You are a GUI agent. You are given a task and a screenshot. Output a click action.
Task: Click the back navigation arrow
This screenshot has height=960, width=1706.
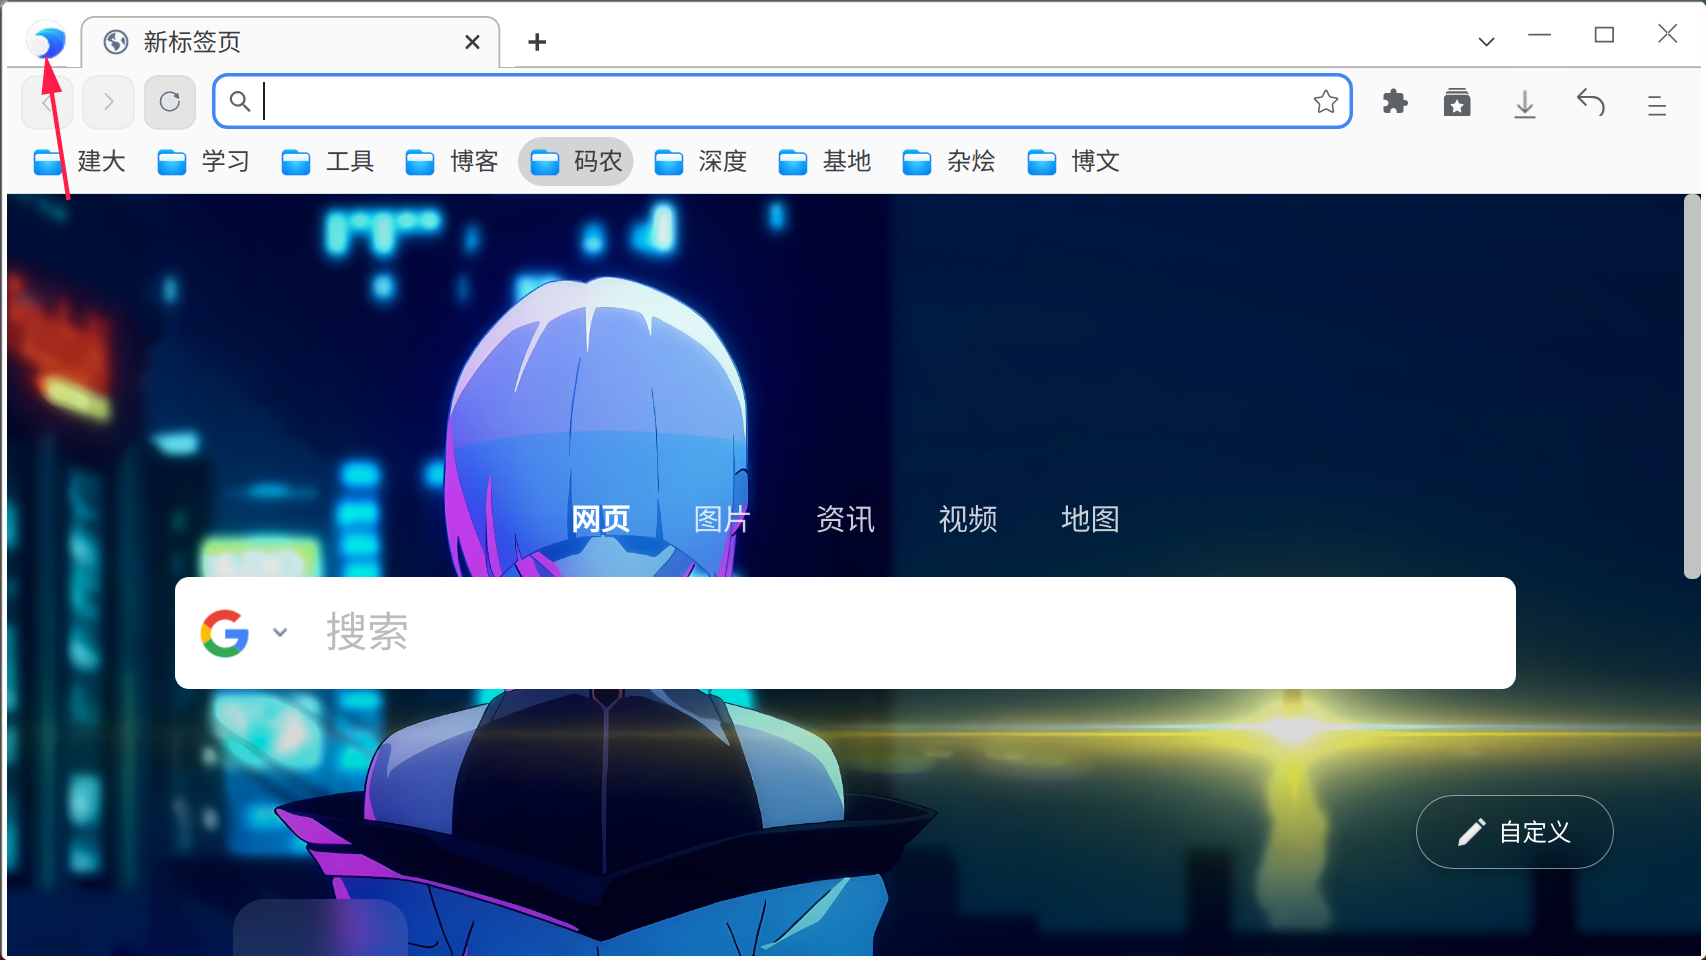[46, 101]
